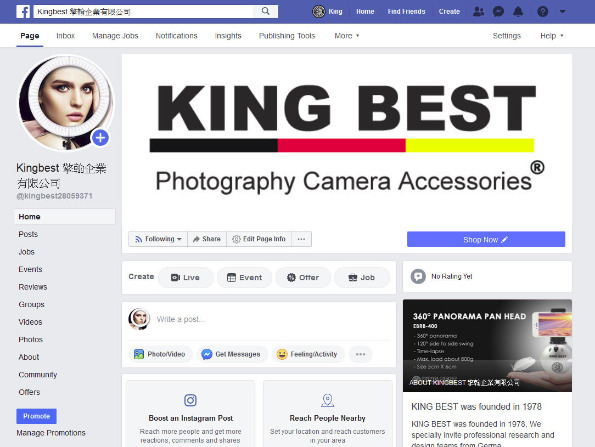Open the Following dropdown button
This screenshot has width=595, height=447.
pyautogui.click(x=158, y=239)
